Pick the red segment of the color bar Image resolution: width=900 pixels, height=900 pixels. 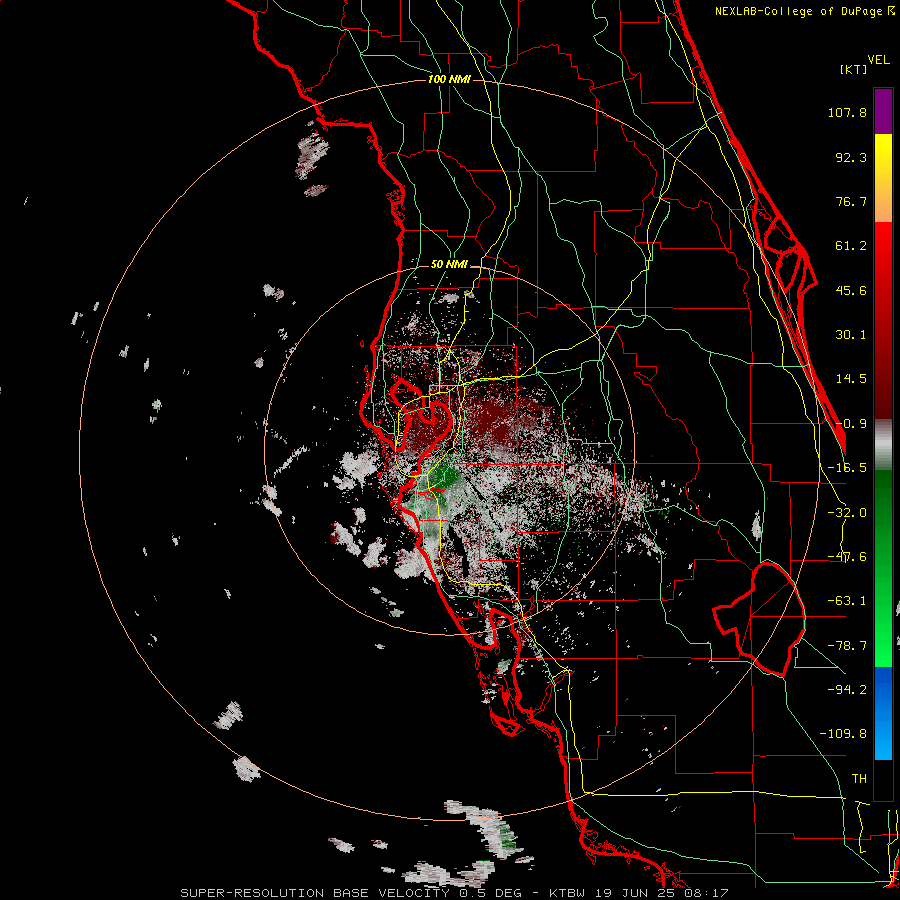point(883,320)
